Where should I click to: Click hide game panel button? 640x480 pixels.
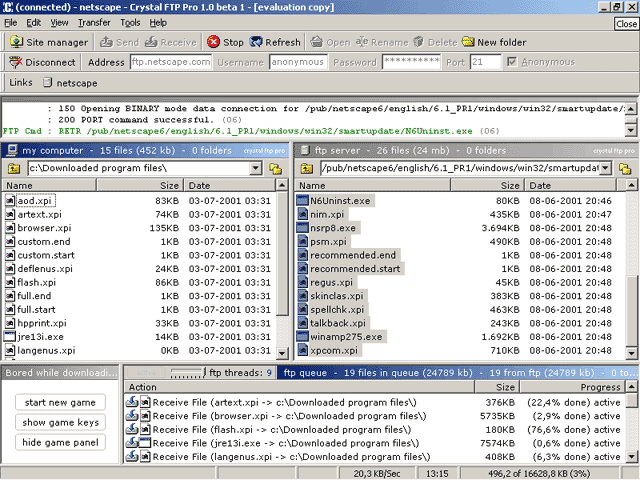60,442
